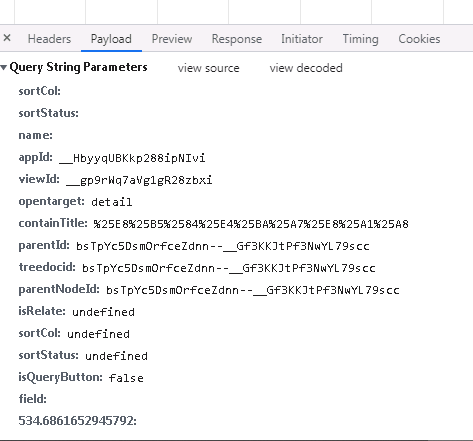Go to the Initiator tab
This screenshot has height=441, width=473.
click(x=302, y=39)
